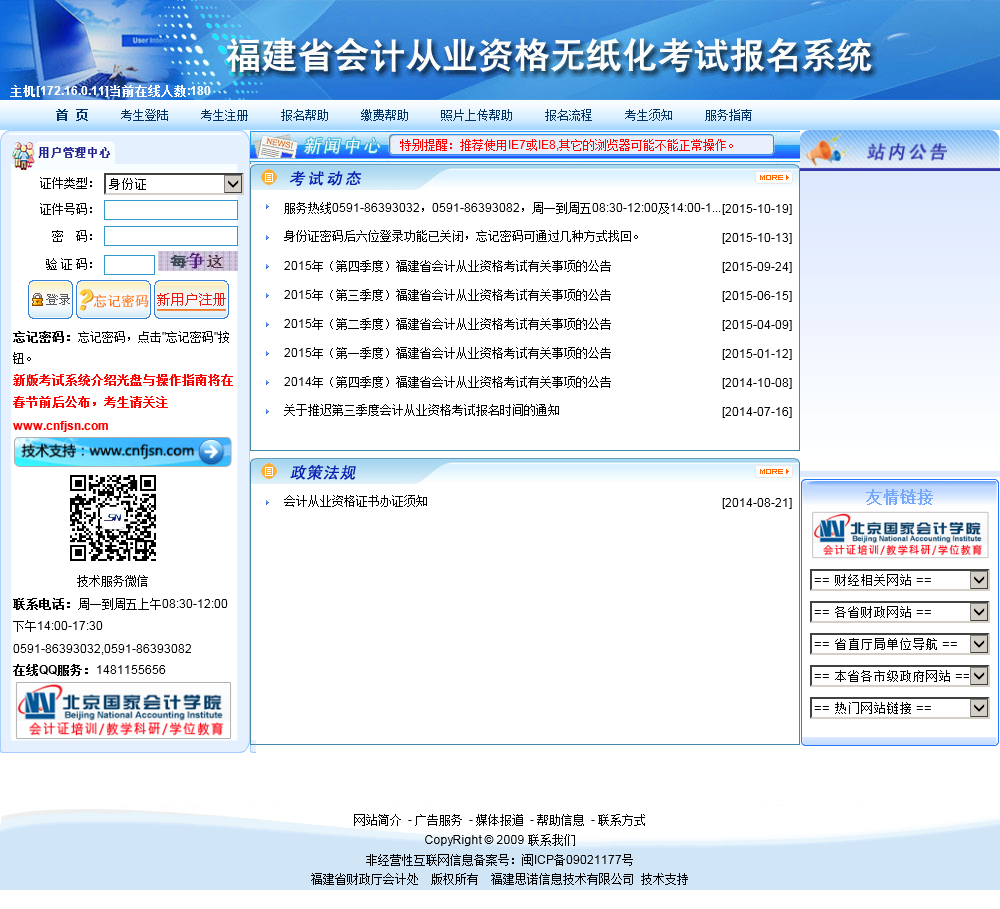Refresh the captcha image

pyautogui.click(x=198, y=261)
